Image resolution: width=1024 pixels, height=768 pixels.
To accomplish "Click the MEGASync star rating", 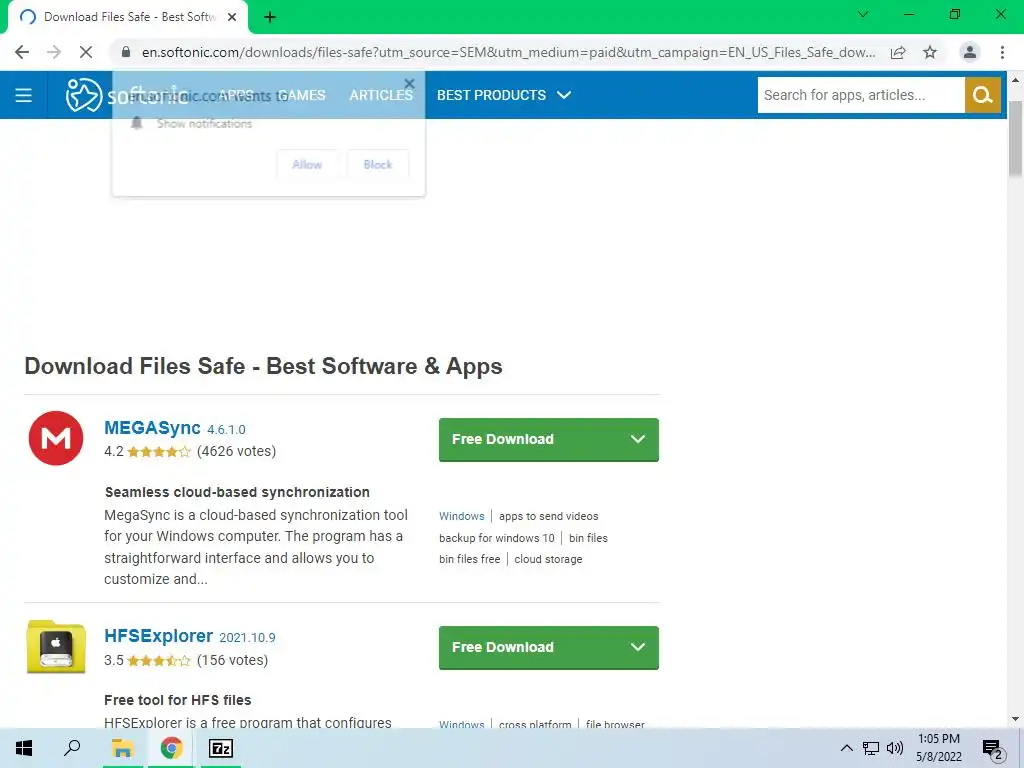I will 159,451.
